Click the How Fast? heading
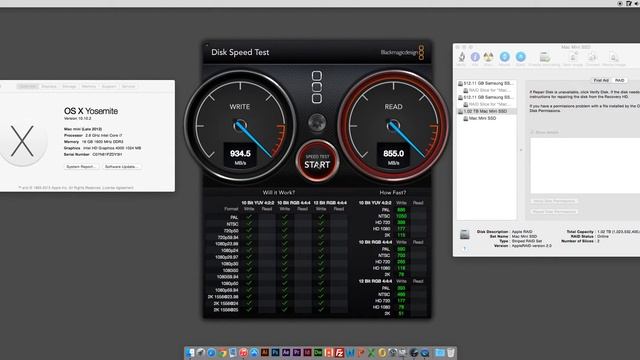 click(x=393, y=192)
